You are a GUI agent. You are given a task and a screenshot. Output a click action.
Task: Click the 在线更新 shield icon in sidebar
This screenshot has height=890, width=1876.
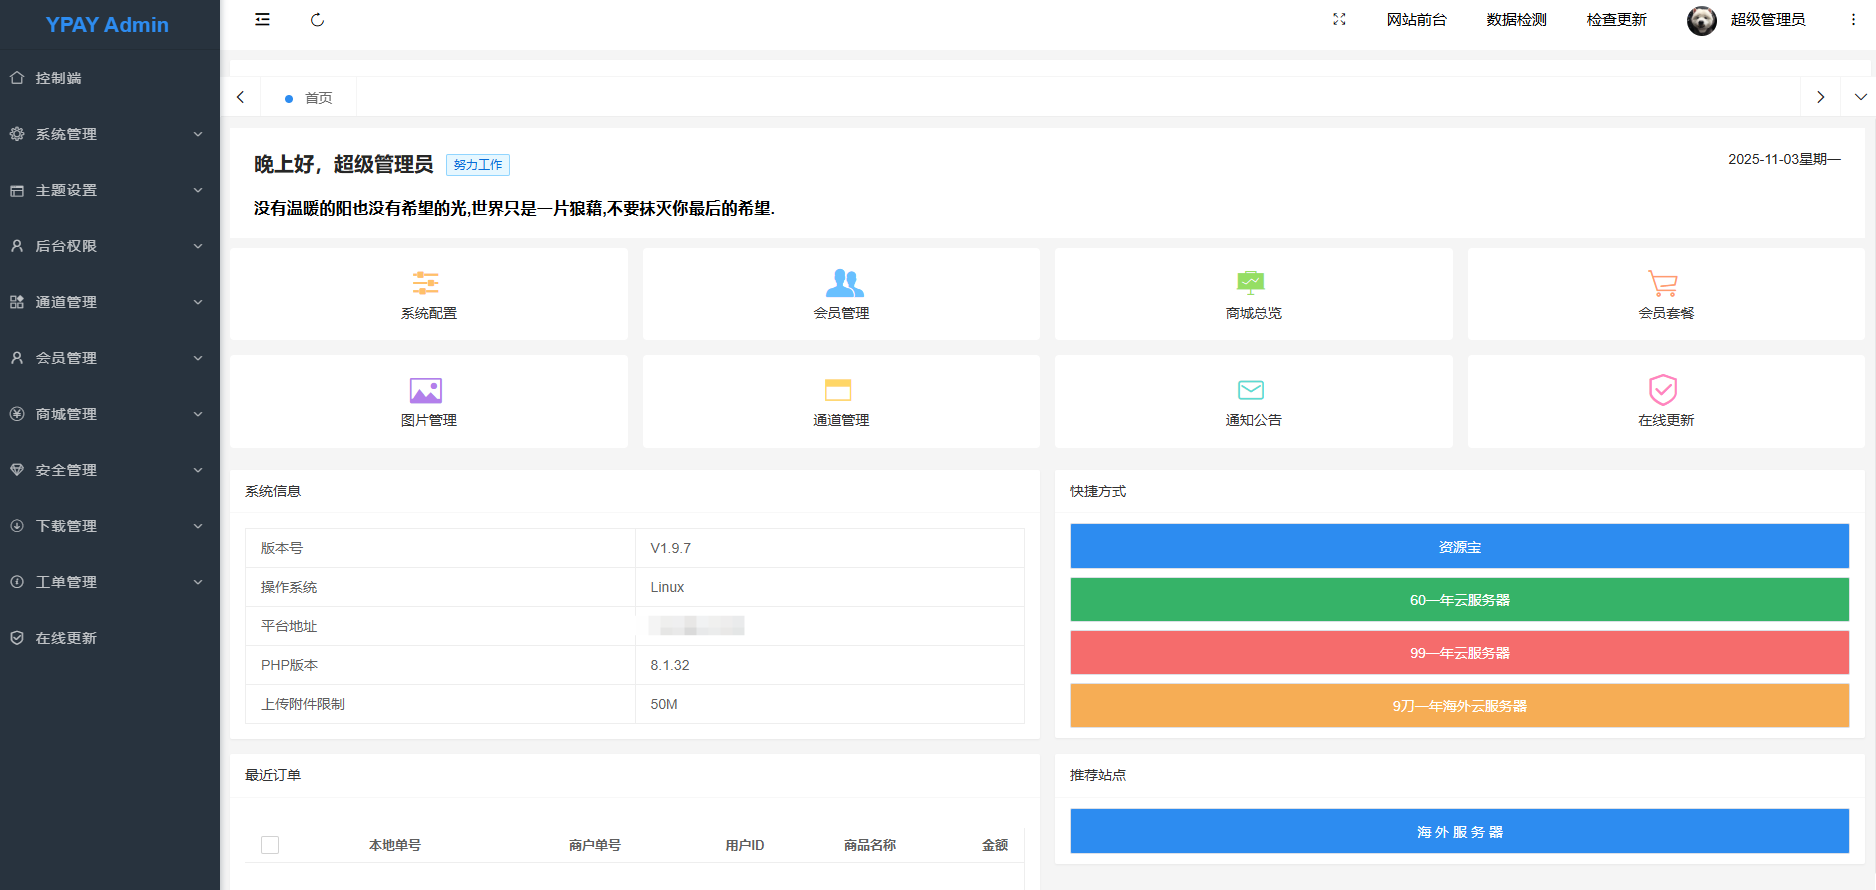(x=17, y=638)
